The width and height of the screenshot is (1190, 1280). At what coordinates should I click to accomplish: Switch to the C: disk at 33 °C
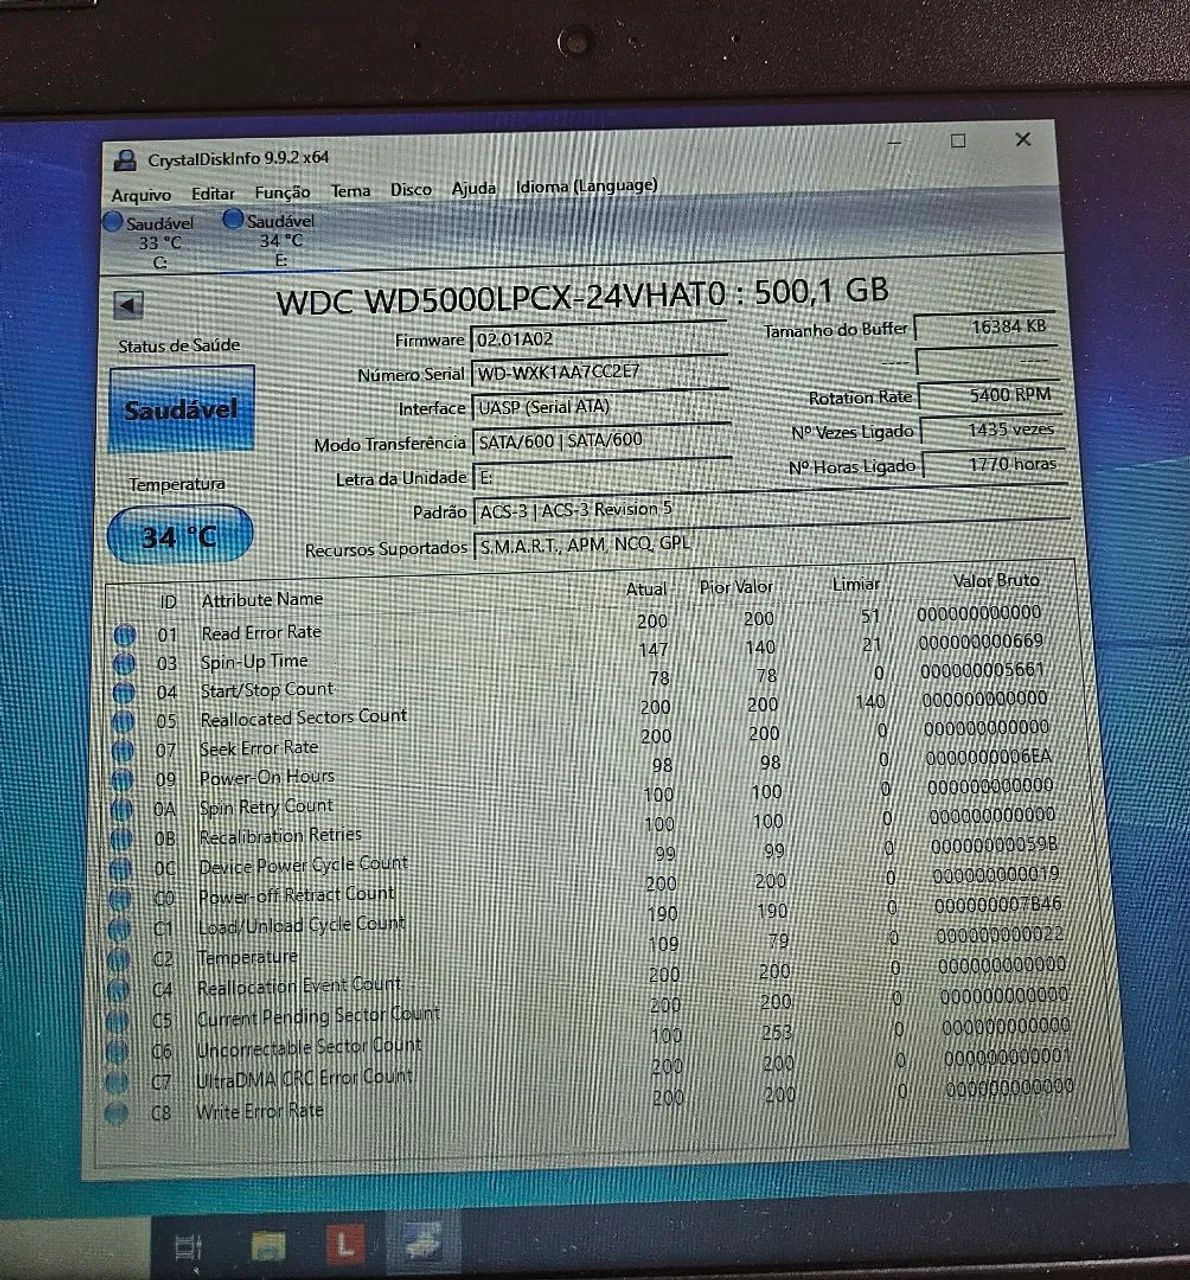point(152,241)
